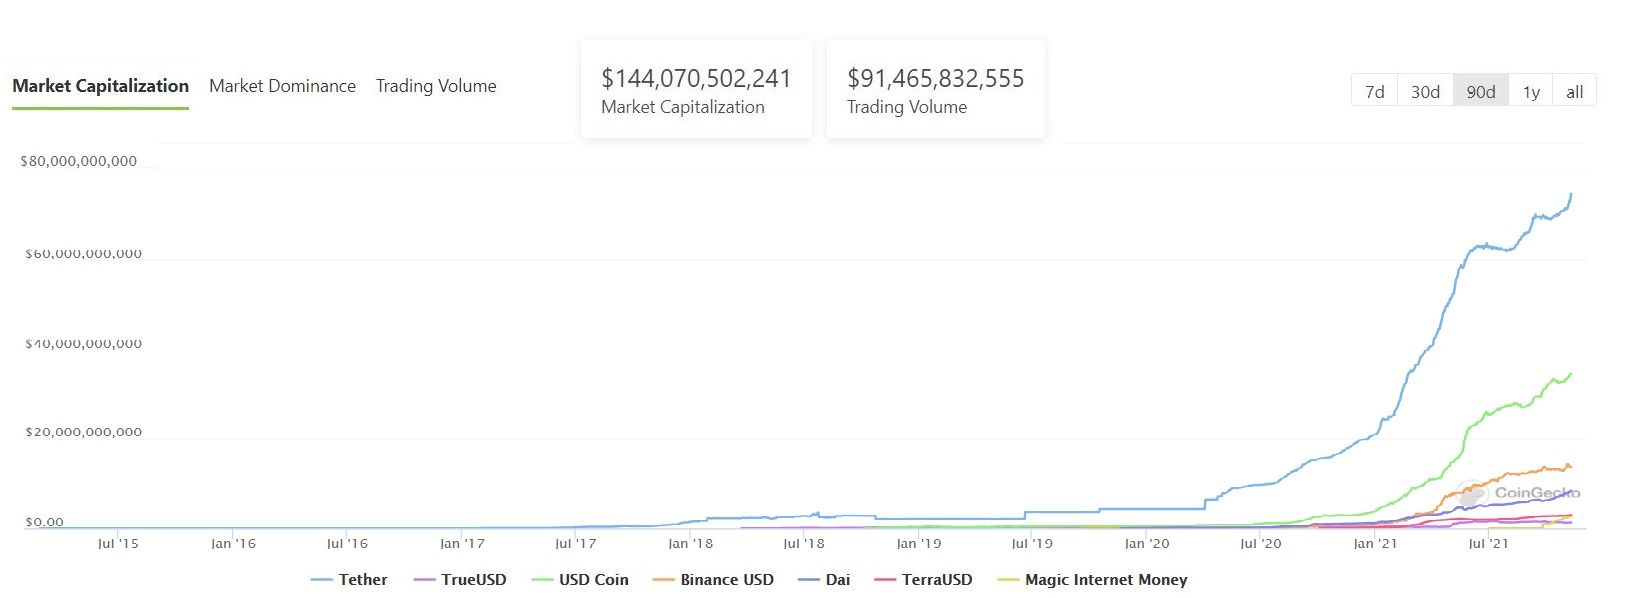Choose the 90d time range
Screen dimensions: 1645x598
point(1481,91)
